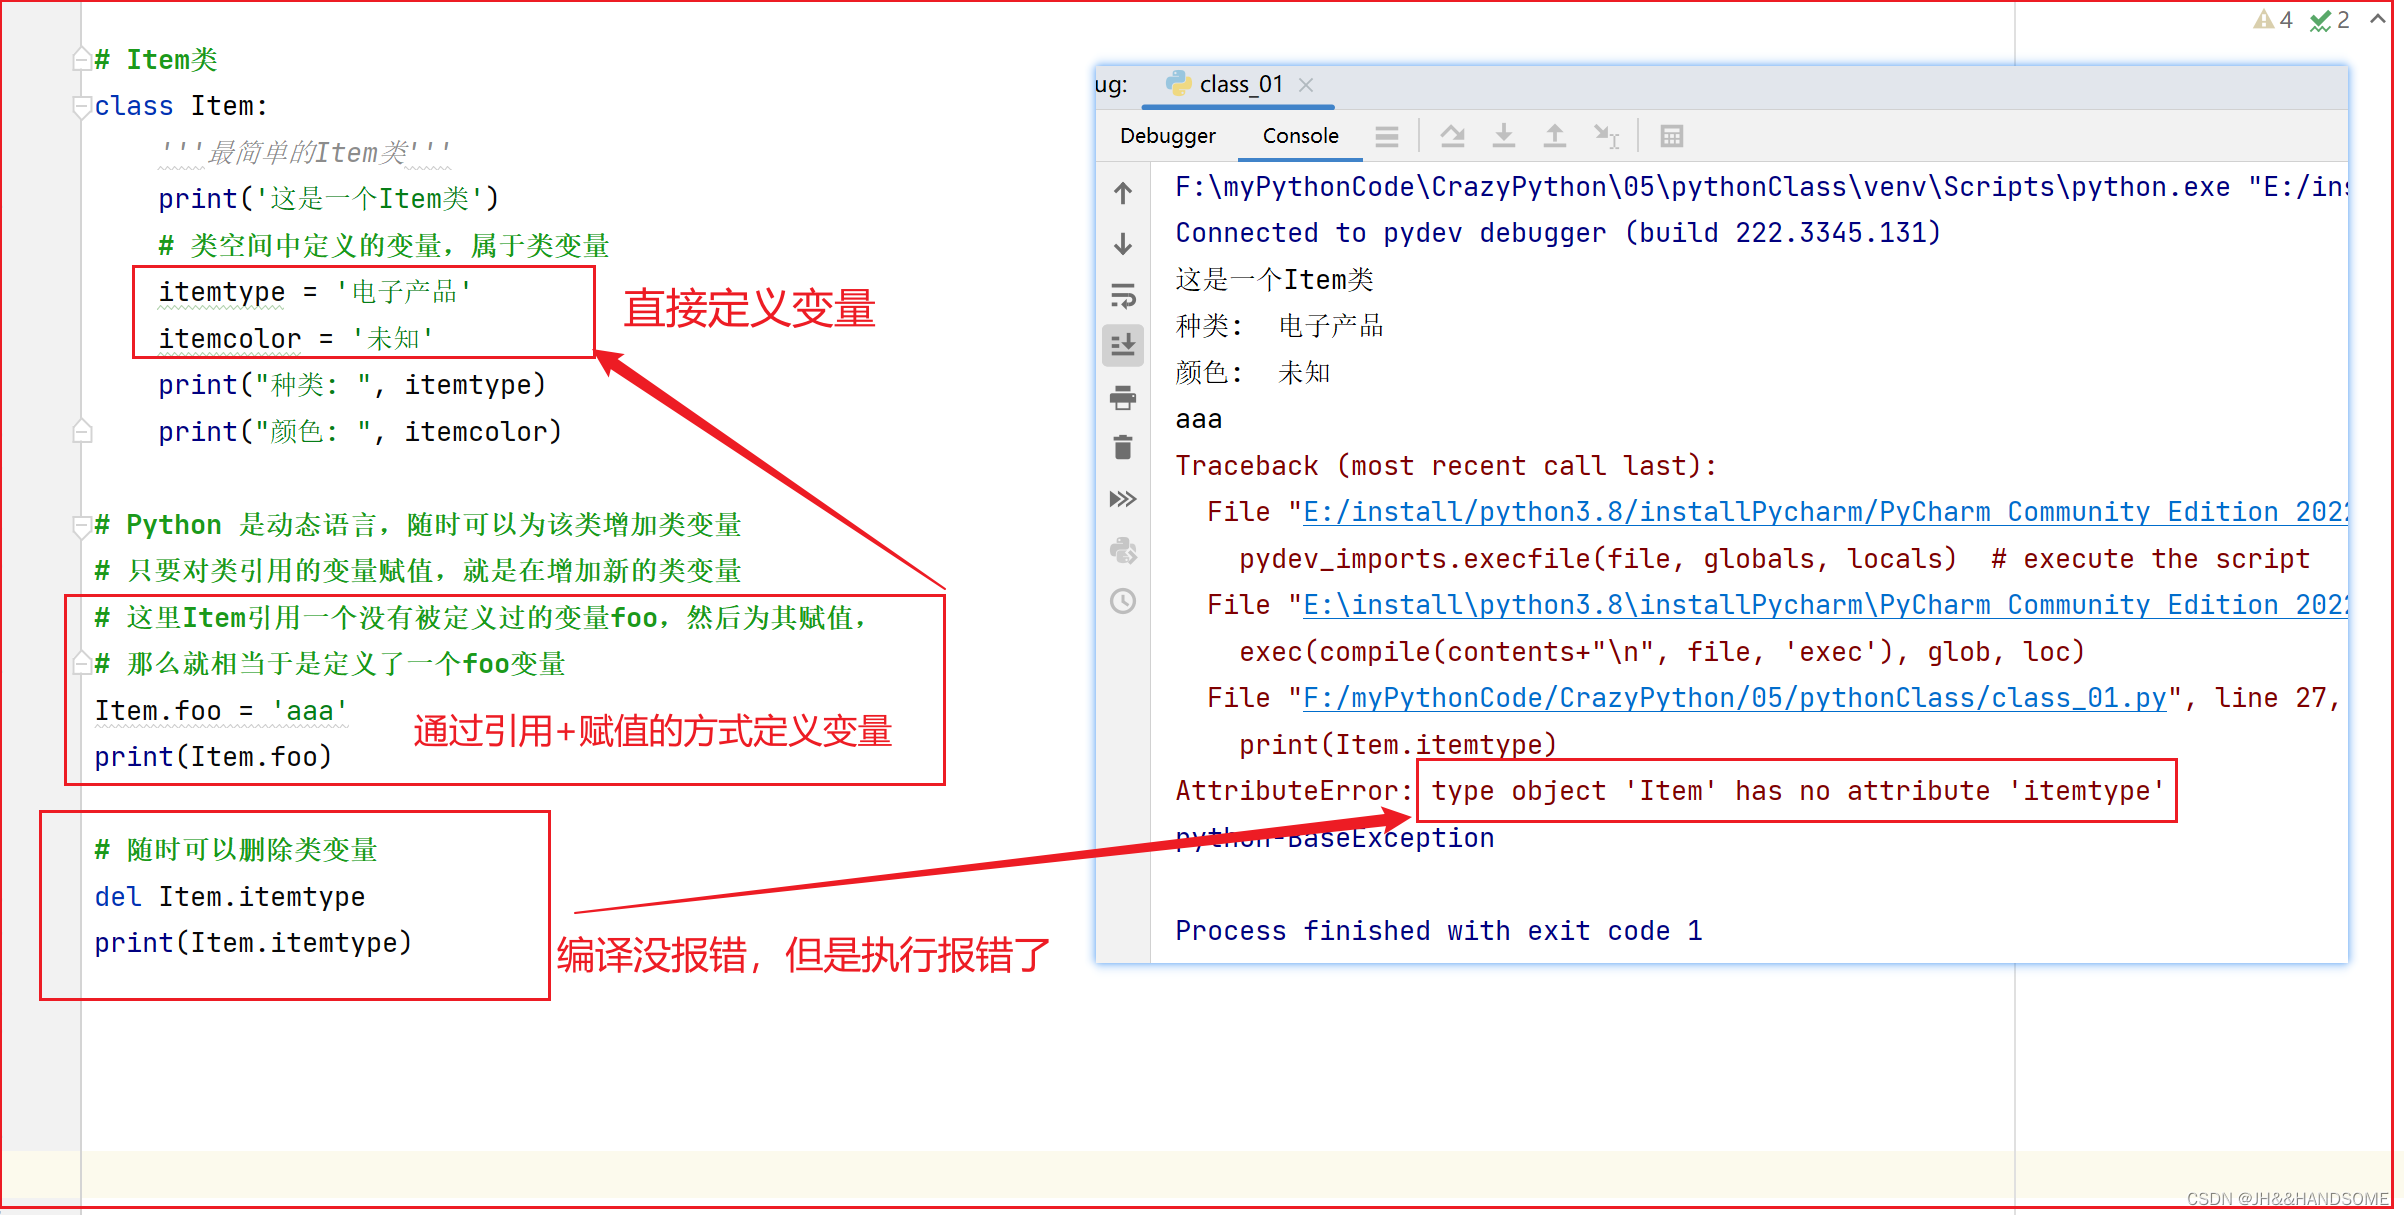Viewport: 2404px width, 1215px height.
Task: Open the E:/install/python3.8 traceback file link
Action: (x=1826, y=513)
